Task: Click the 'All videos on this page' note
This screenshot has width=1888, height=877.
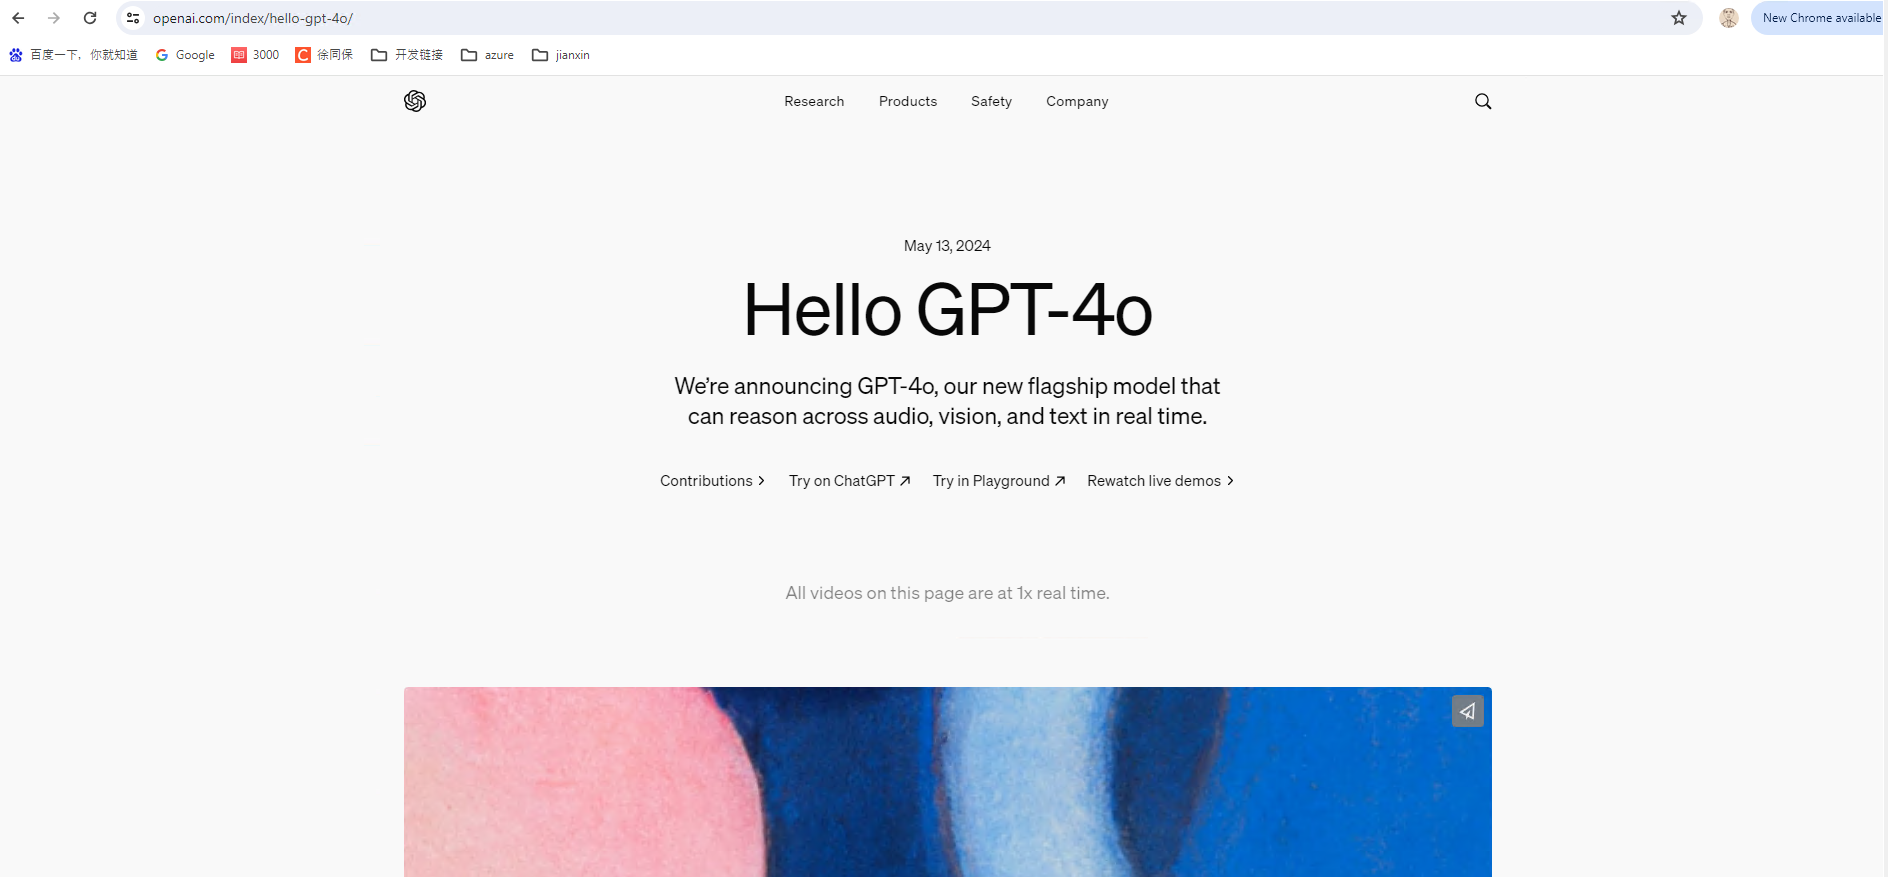Action: pos(947,593)
